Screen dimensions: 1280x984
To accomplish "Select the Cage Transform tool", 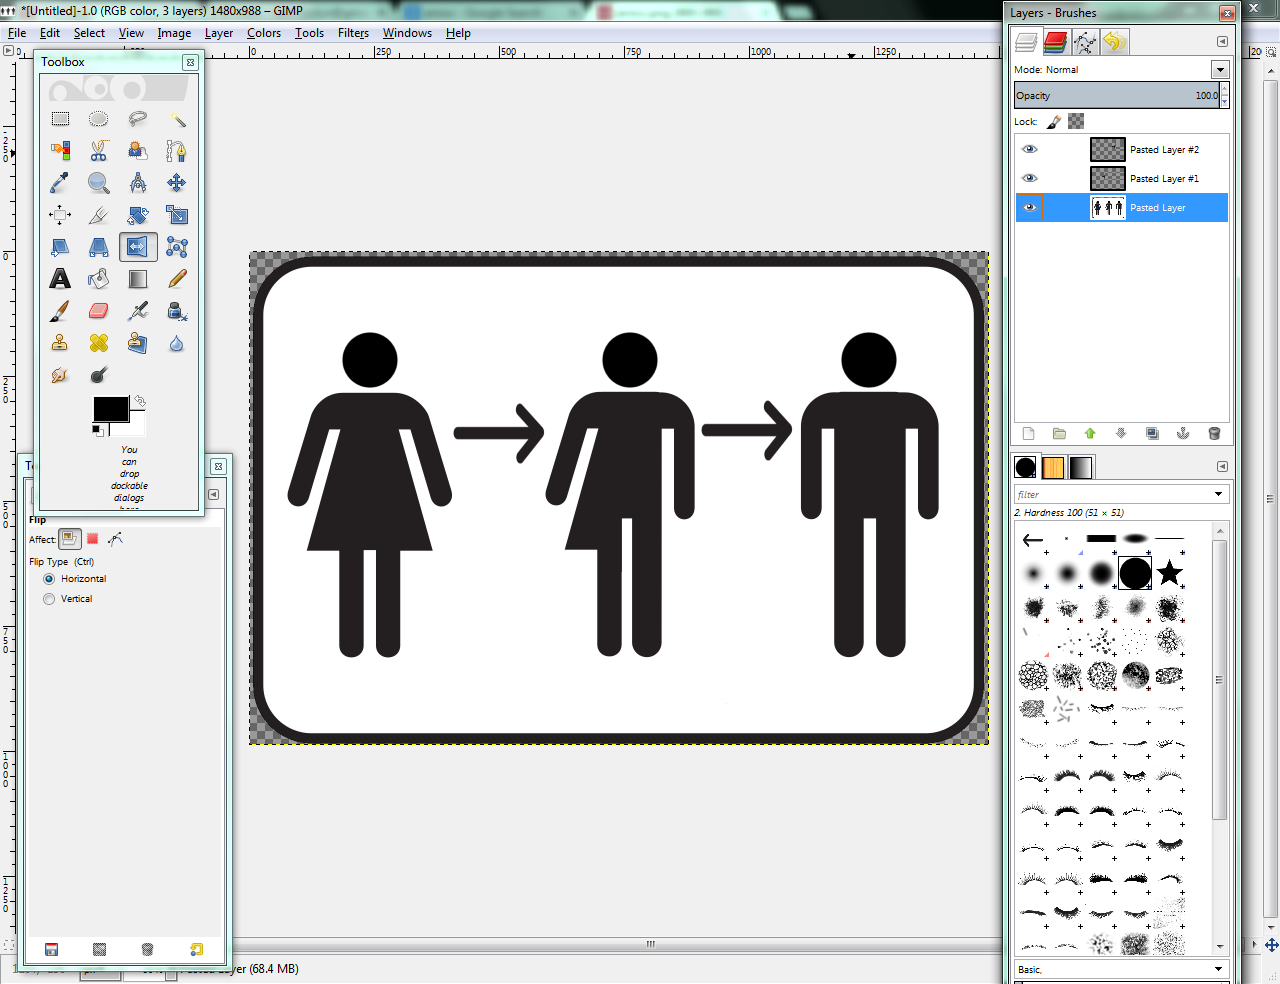I will tap(177, 247).
